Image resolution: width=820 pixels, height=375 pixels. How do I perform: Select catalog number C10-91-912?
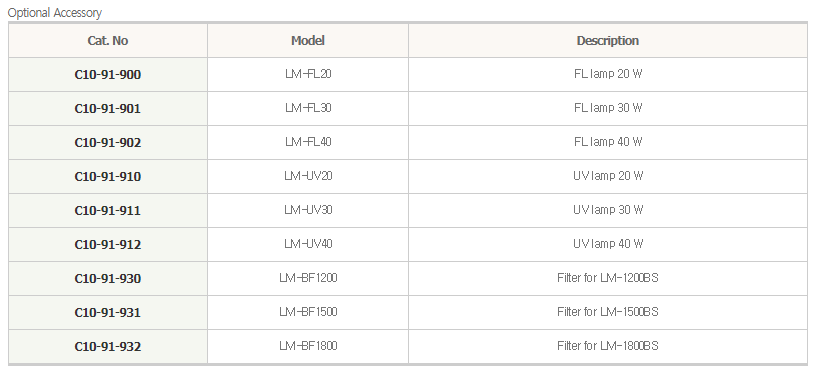pos(108,245)
